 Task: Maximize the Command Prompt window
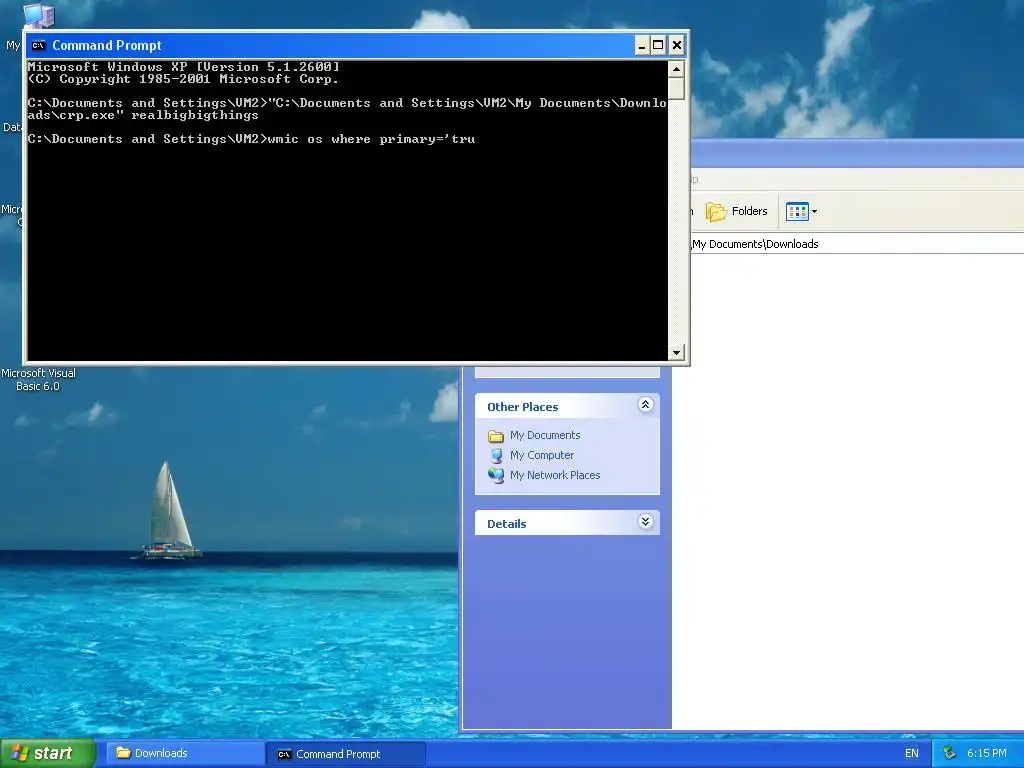(x=658, y=45)
